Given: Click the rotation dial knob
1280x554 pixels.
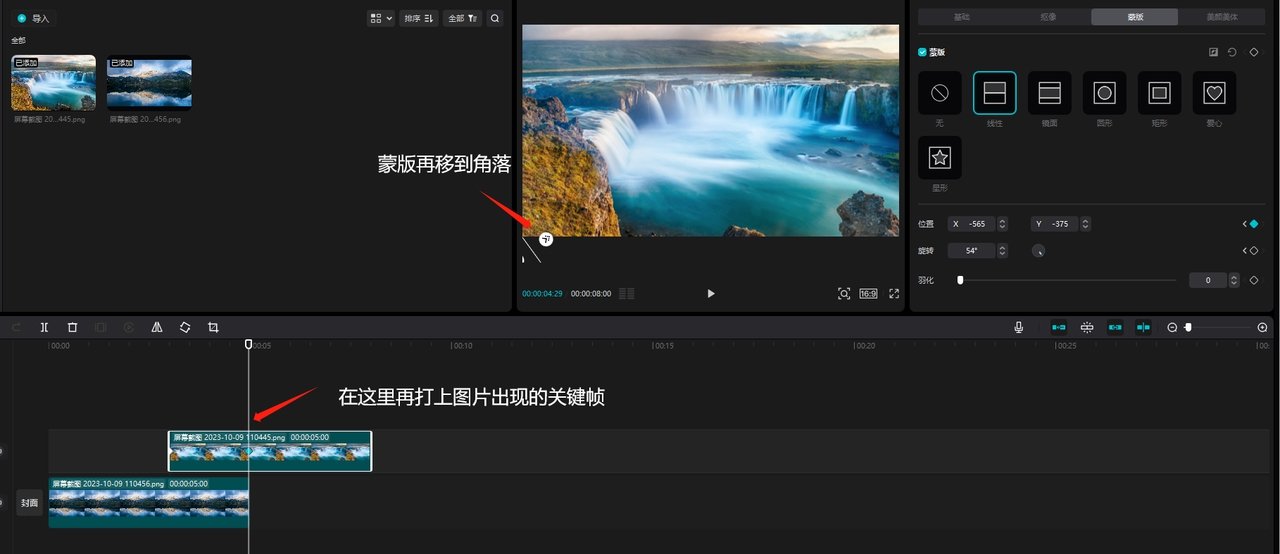Looking at the screenshot, I should [x=1039, y=251].
